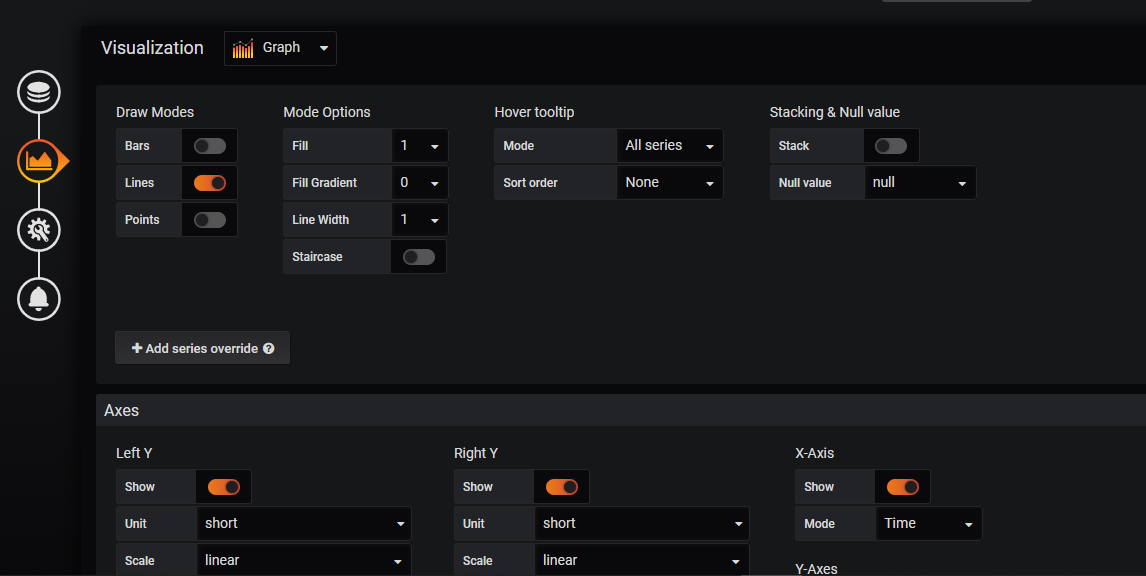The image size is (1146, 576).
Task: Enable the Bars draw mode
Action: pyautogui.click(x=210, y=146)
